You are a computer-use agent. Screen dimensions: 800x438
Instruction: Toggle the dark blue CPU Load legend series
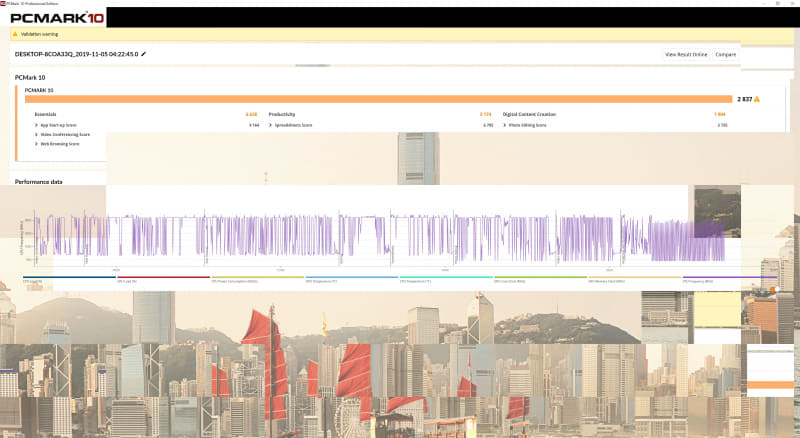pos(69,279)
